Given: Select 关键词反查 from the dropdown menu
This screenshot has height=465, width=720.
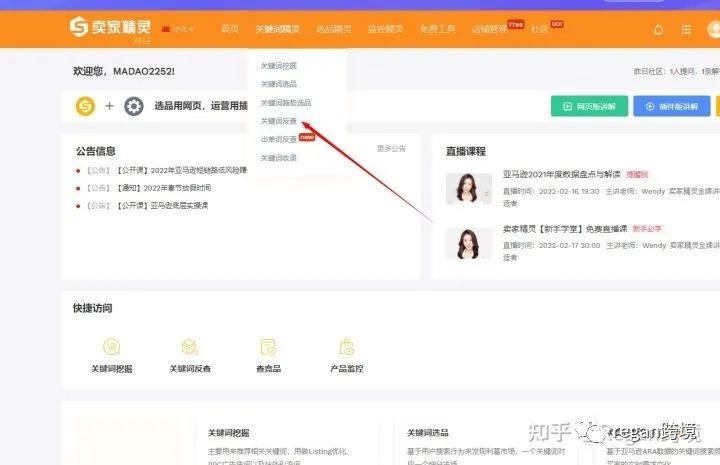Looking at the screenshot, I should pos(279,121).
